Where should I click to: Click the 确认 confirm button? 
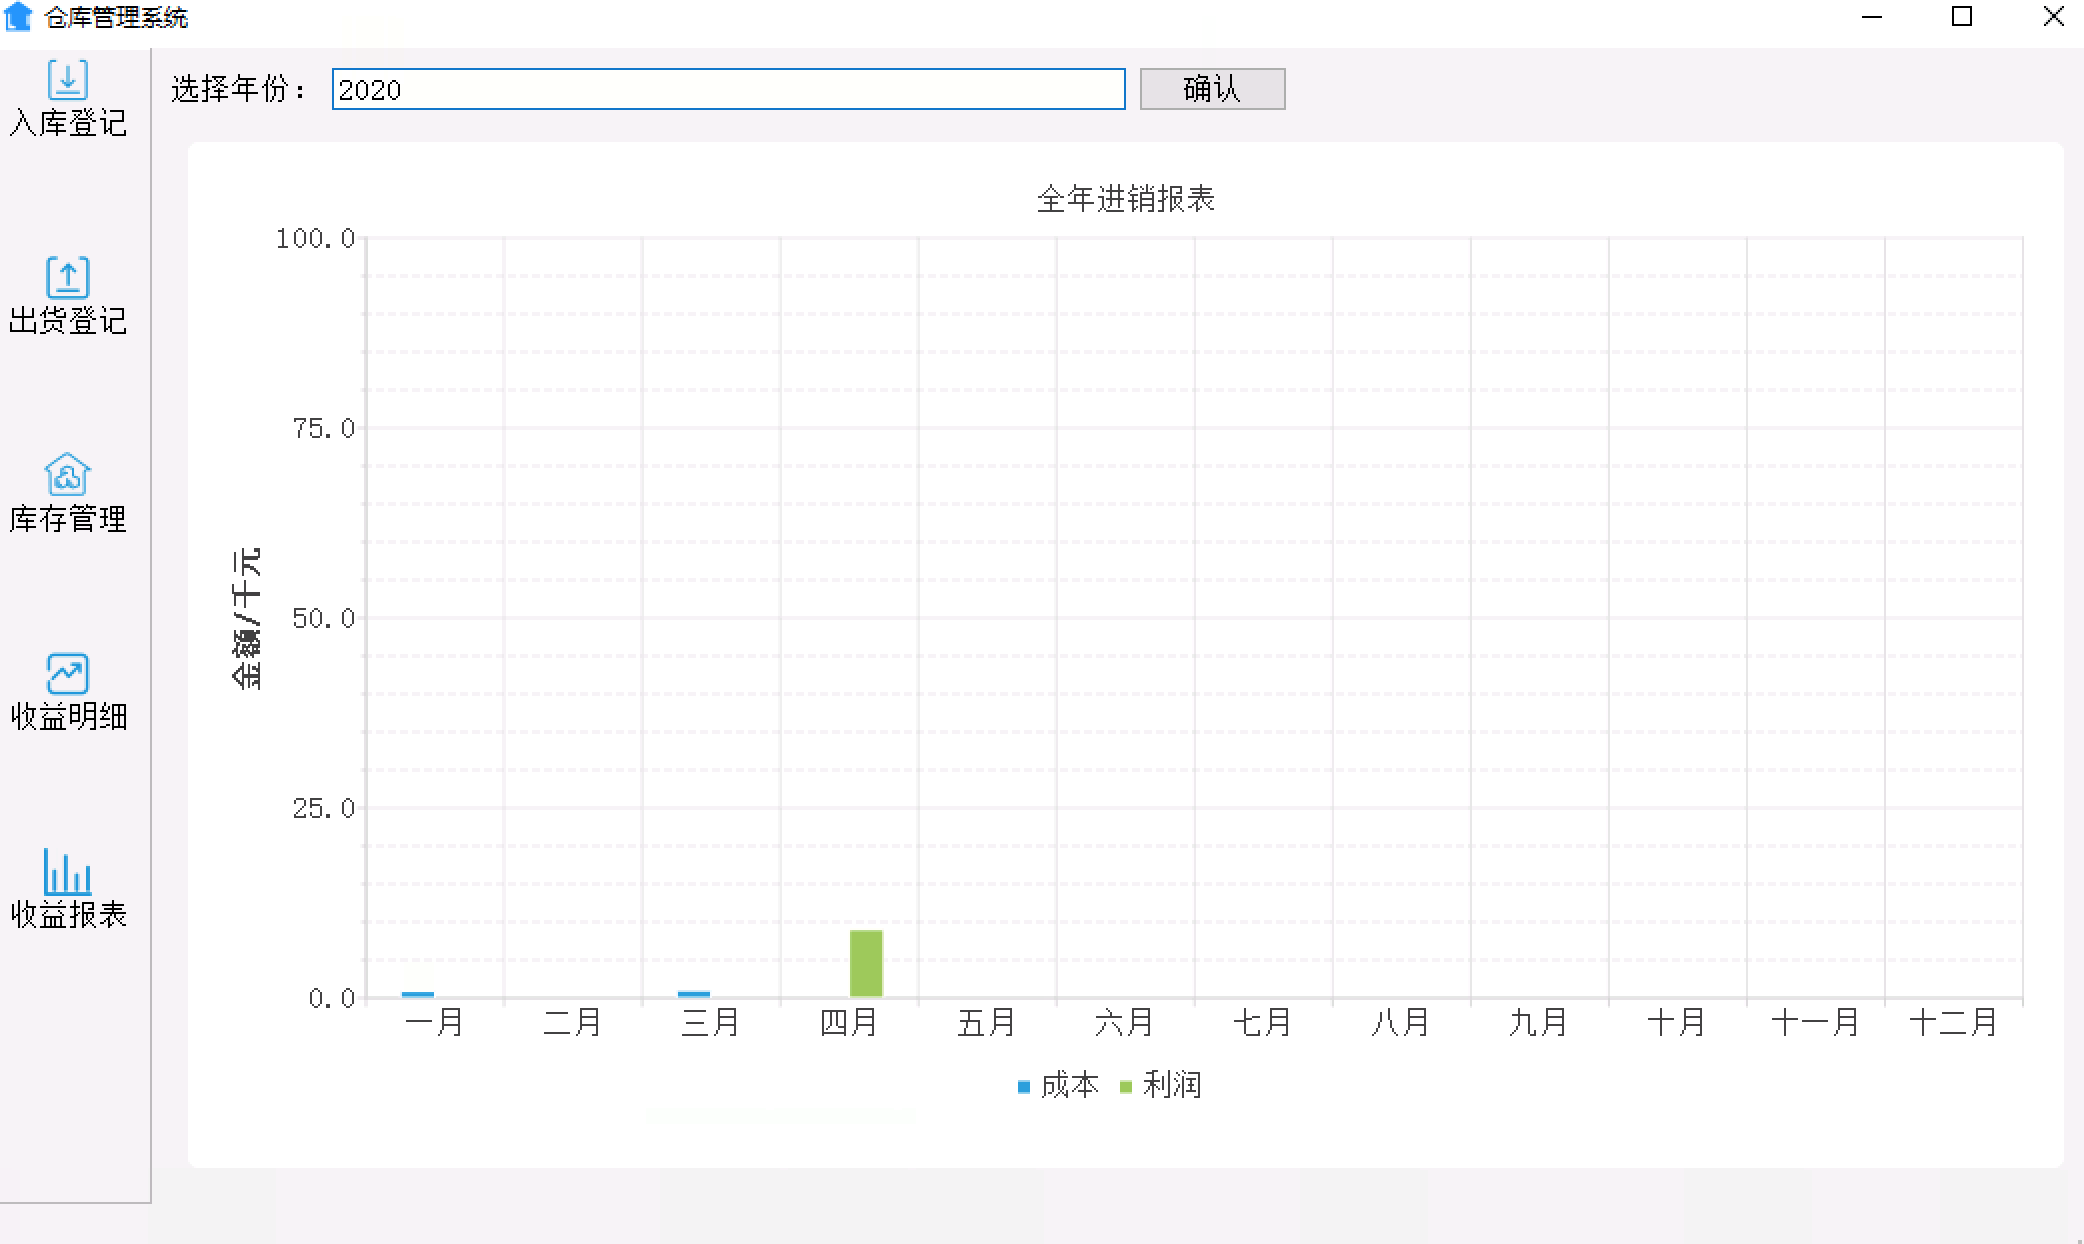(x=1212, y=89)
